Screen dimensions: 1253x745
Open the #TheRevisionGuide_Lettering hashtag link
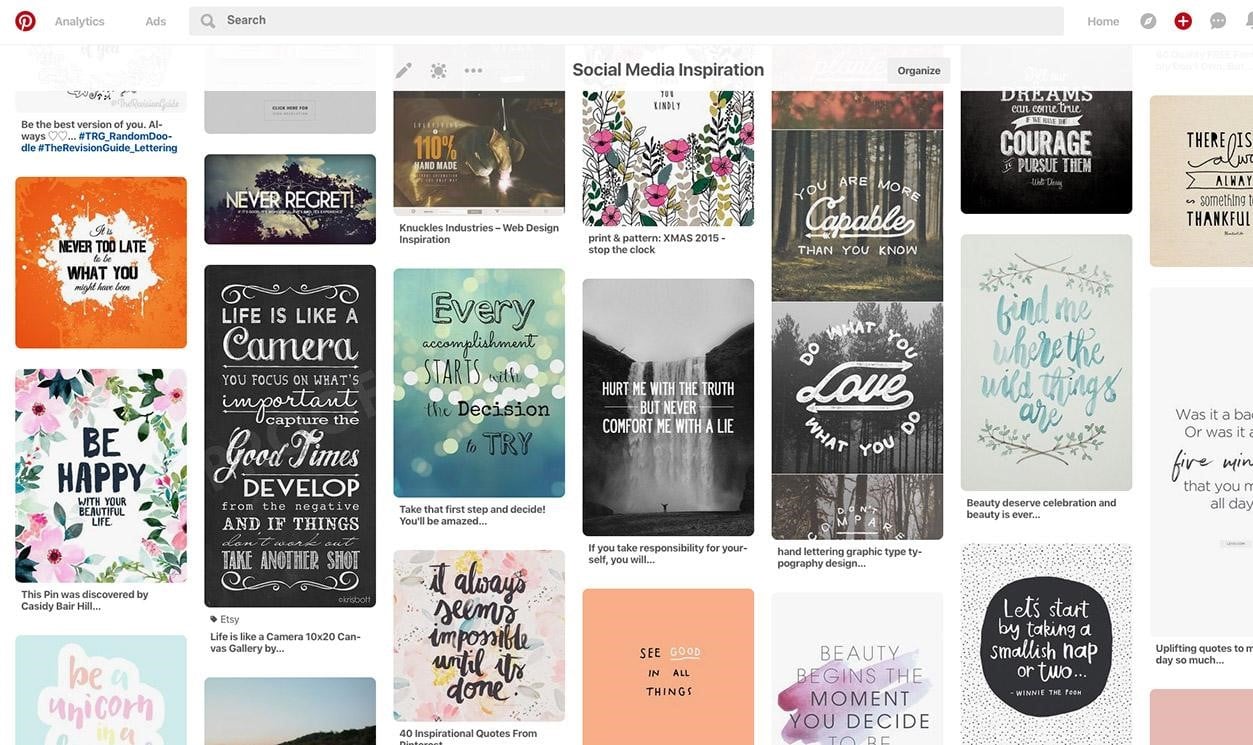coord(108,148)
